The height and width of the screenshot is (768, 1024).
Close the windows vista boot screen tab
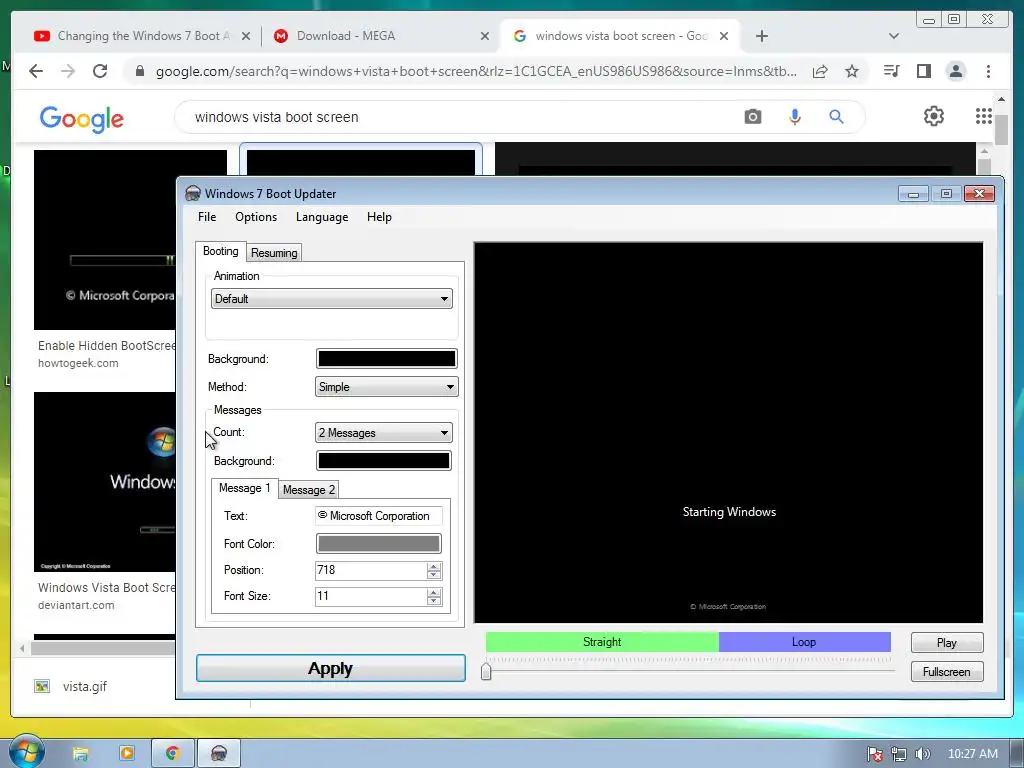724,37
